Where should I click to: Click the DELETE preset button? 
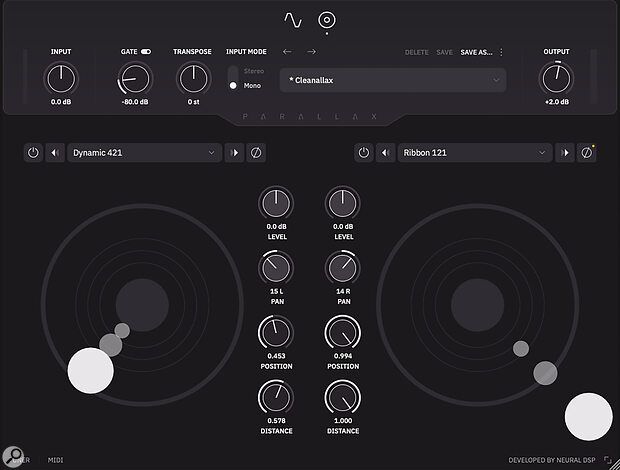coord(417,52)
